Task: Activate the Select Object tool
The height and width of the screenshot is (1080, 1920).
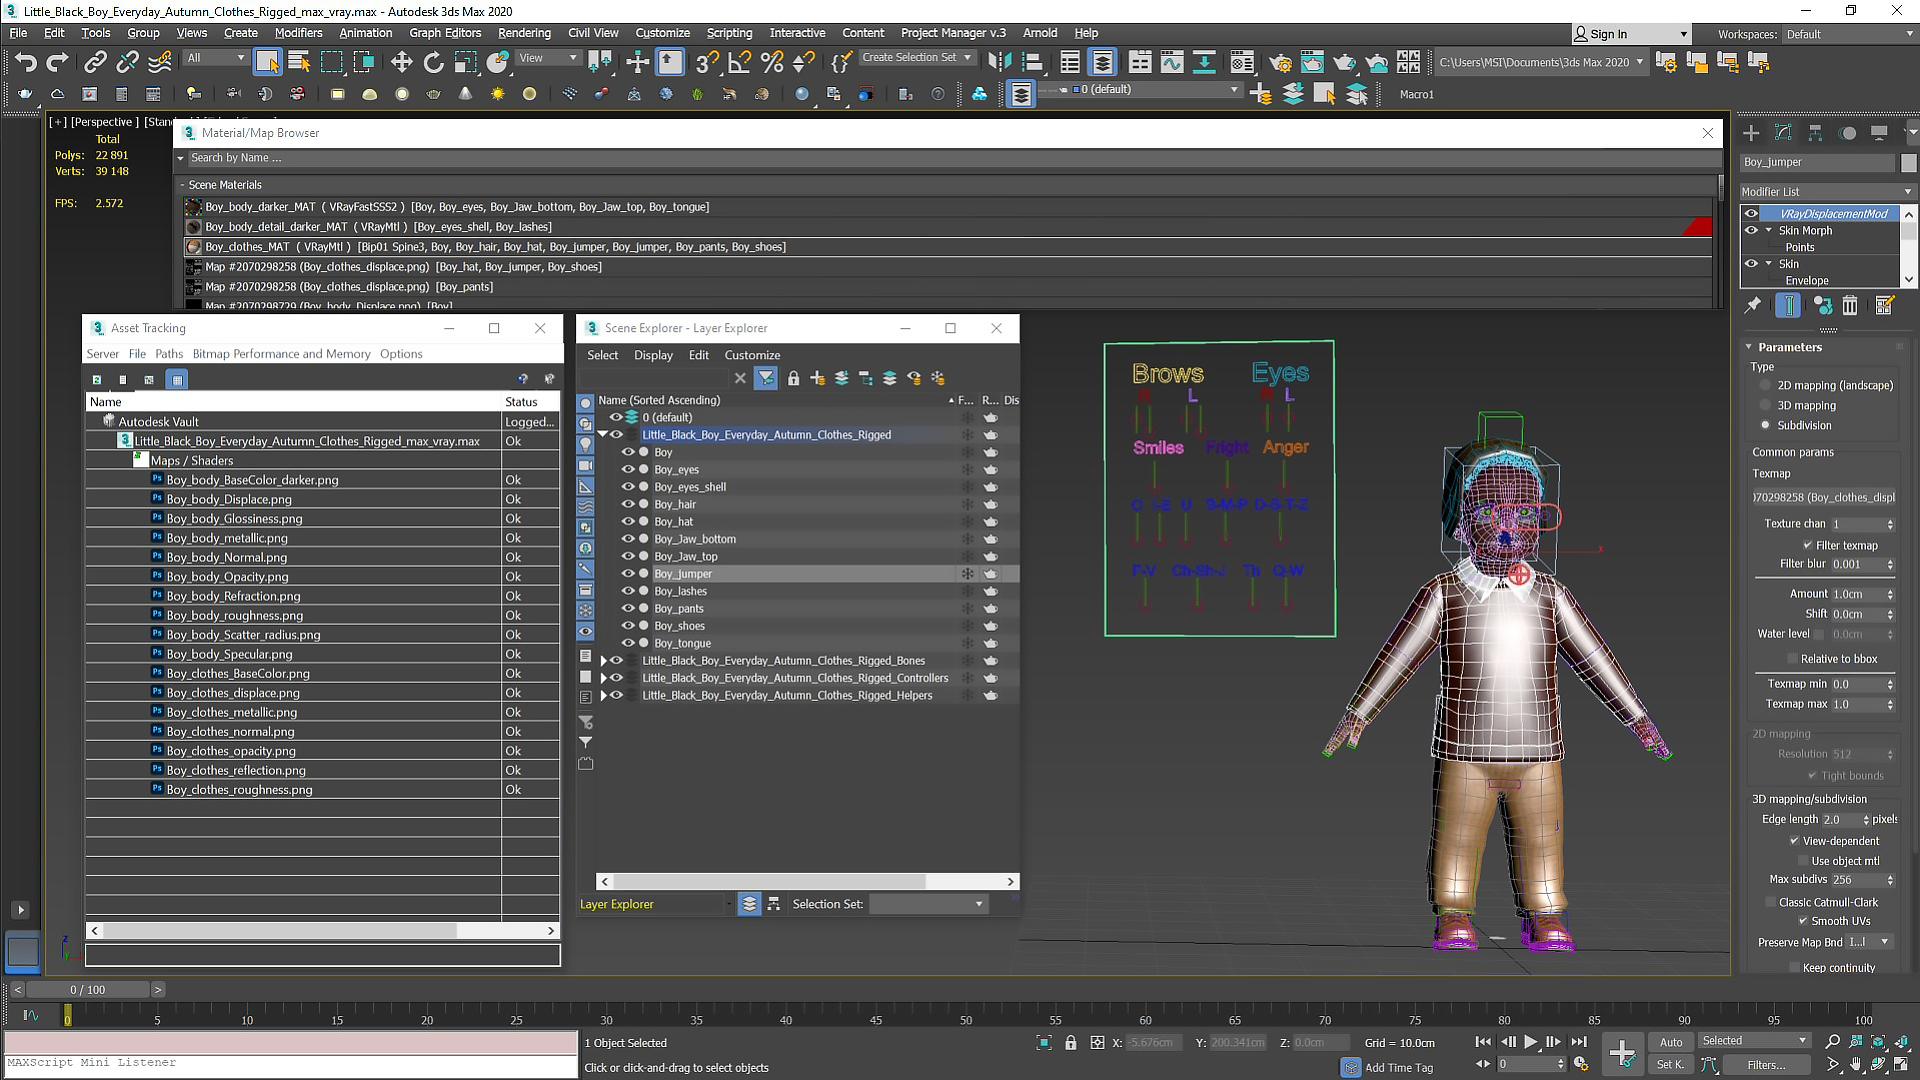Action: [267, 62]
